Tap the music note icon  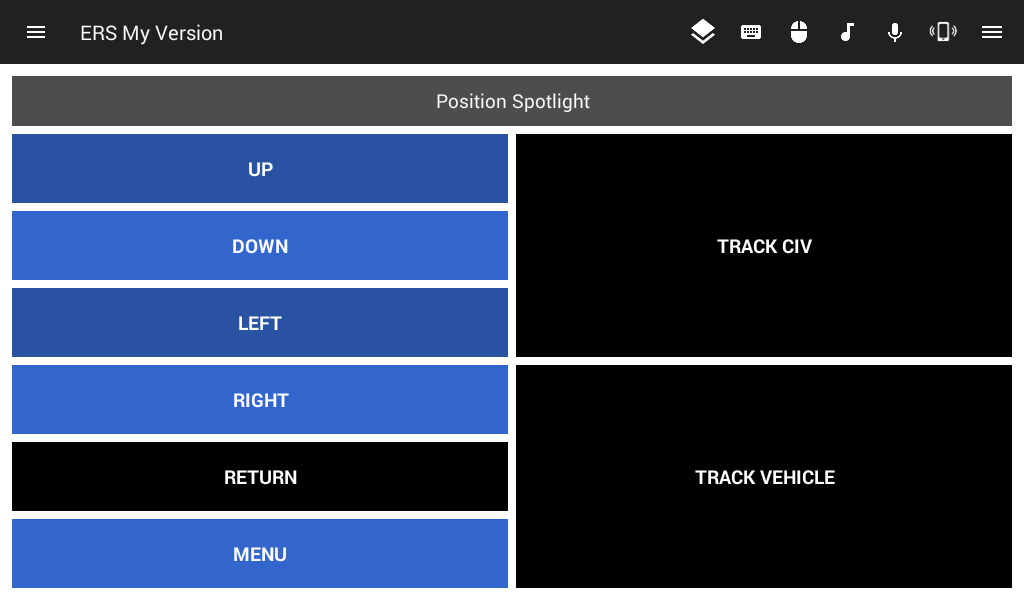pos(847,32)
